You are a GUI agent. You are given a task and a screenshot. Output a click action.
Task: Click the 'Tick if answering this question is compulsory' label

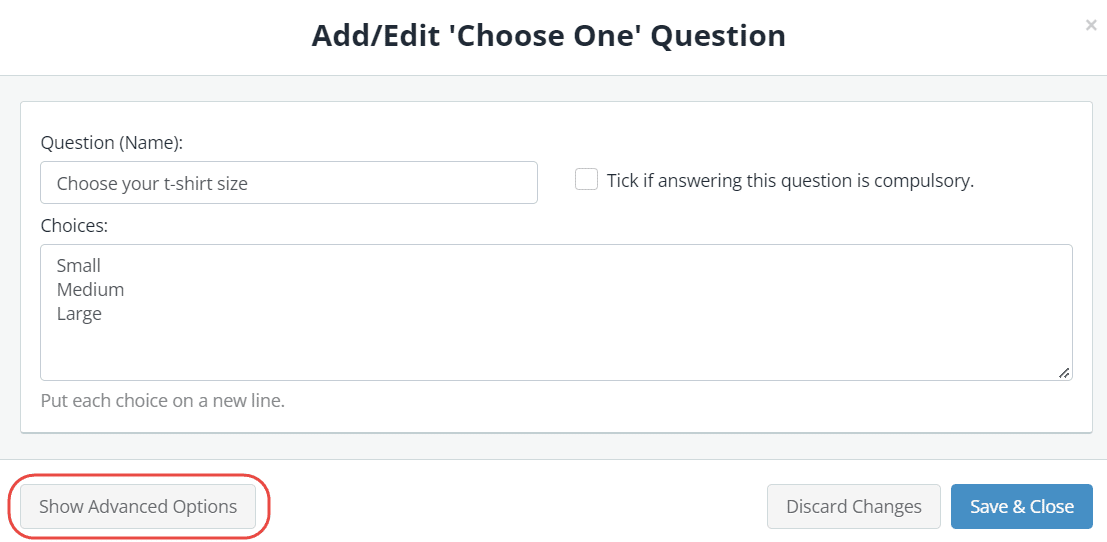pos(790,181)
